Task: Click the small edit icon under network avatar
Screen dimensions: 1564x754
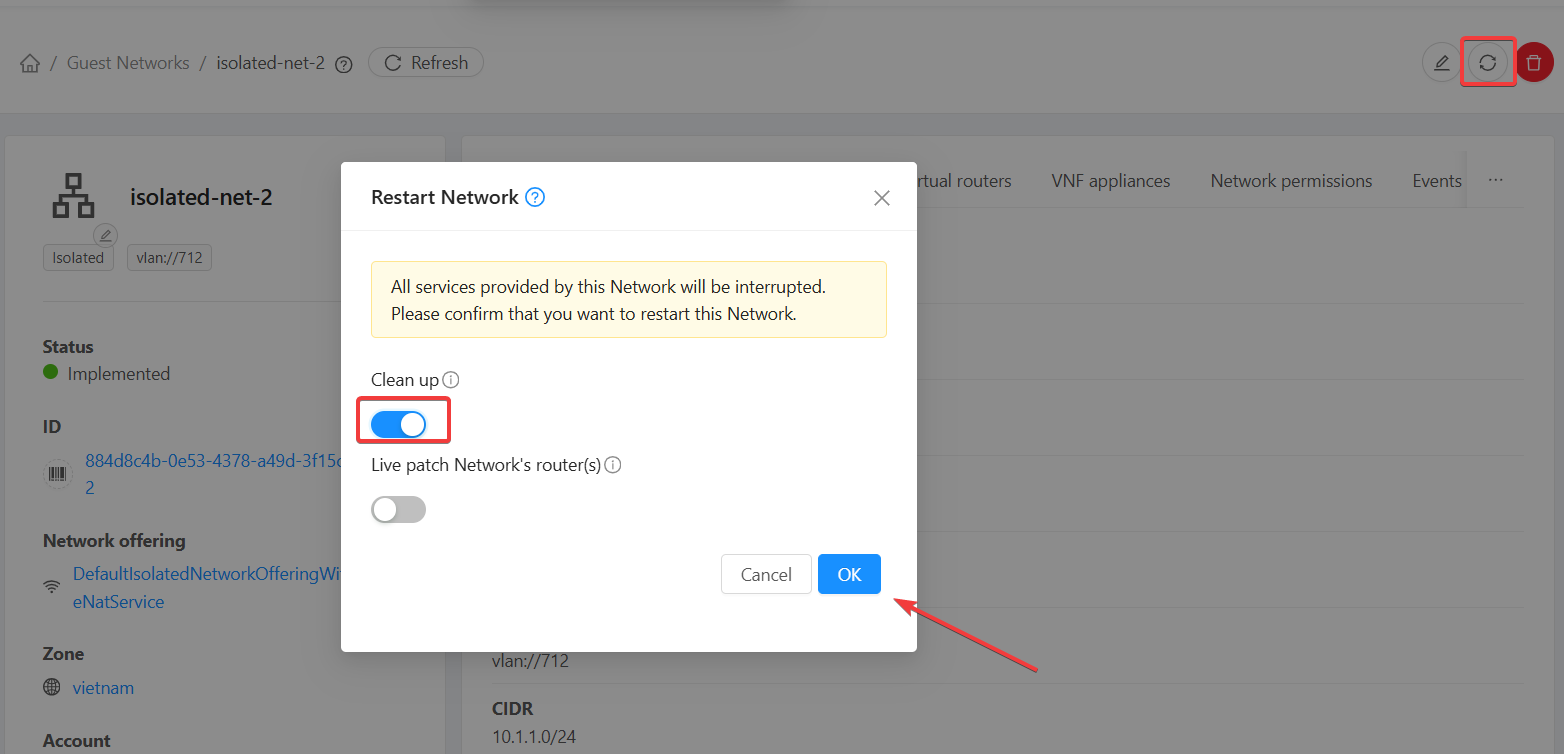Action: (105, 235)
